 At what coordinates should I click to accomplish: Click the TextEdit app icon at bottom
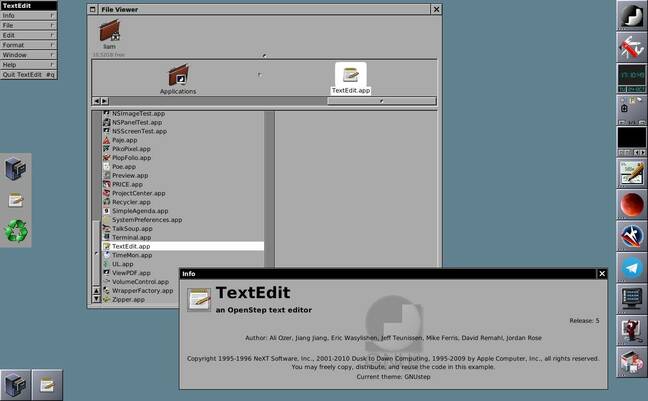click(x=47, y=385)
